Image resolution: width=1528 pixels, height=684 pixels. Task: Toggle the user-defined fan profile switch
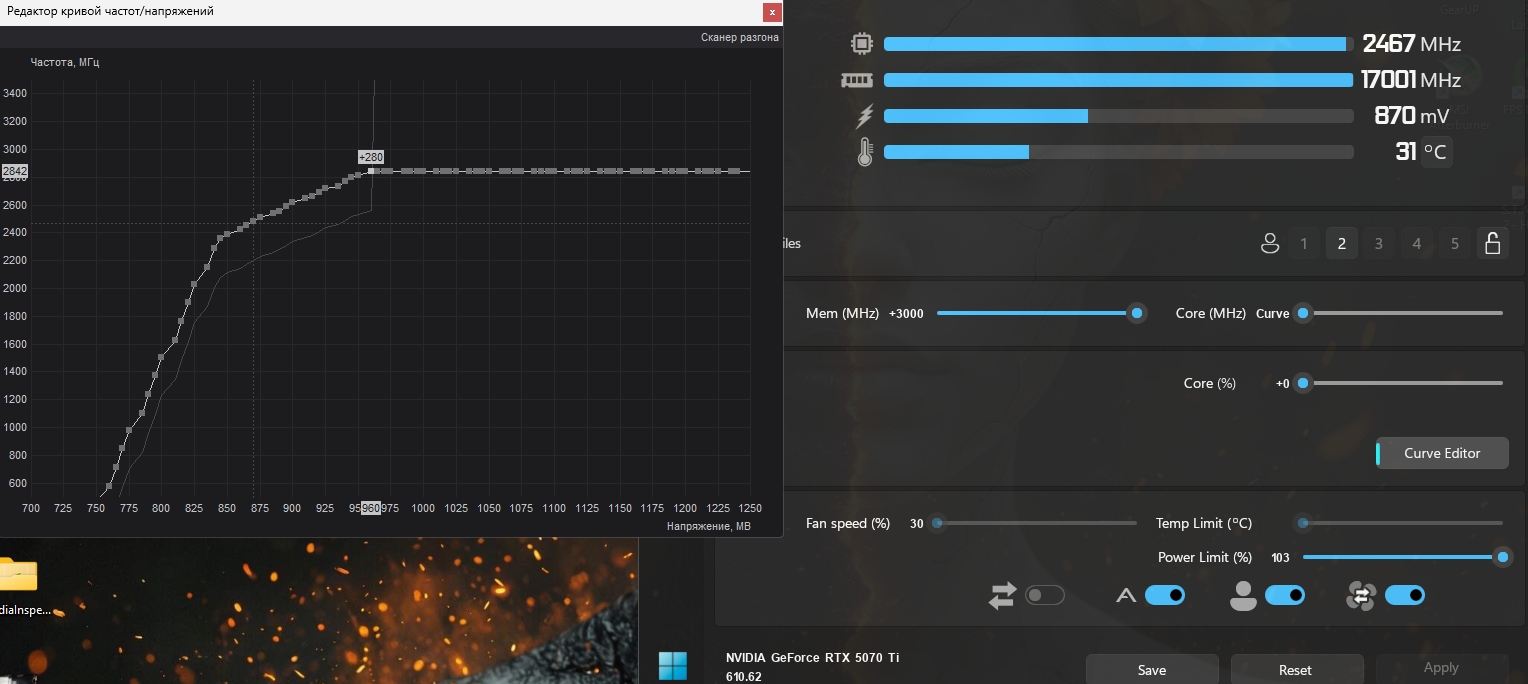(x=1285, y=596)
